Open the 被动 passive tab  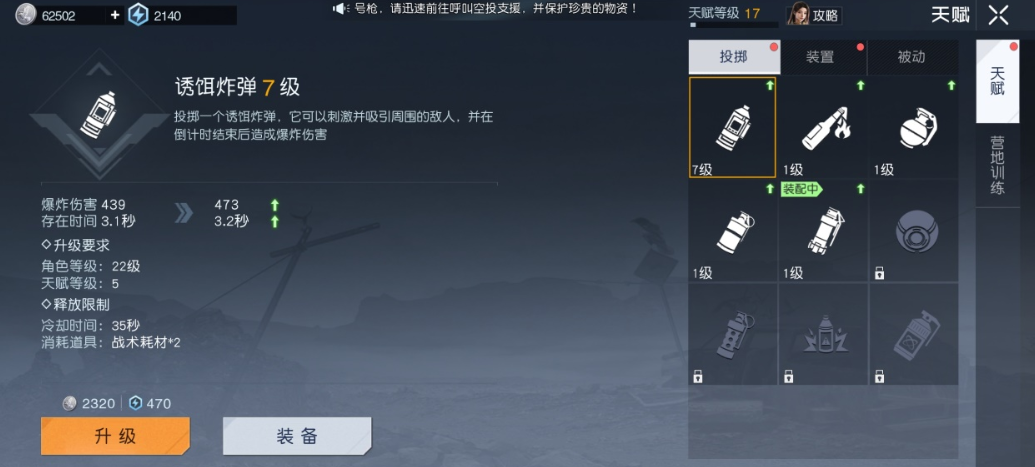tap(913, 57)
